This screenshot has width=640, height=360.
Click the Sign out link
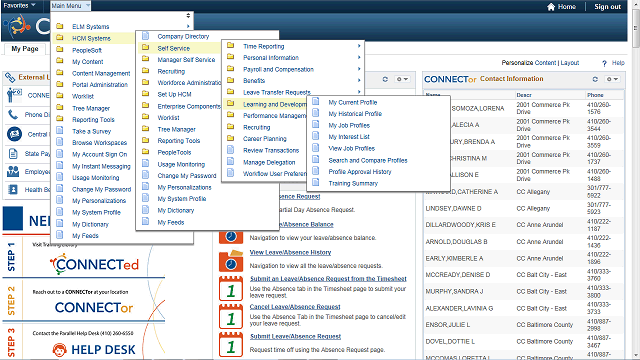607,7
